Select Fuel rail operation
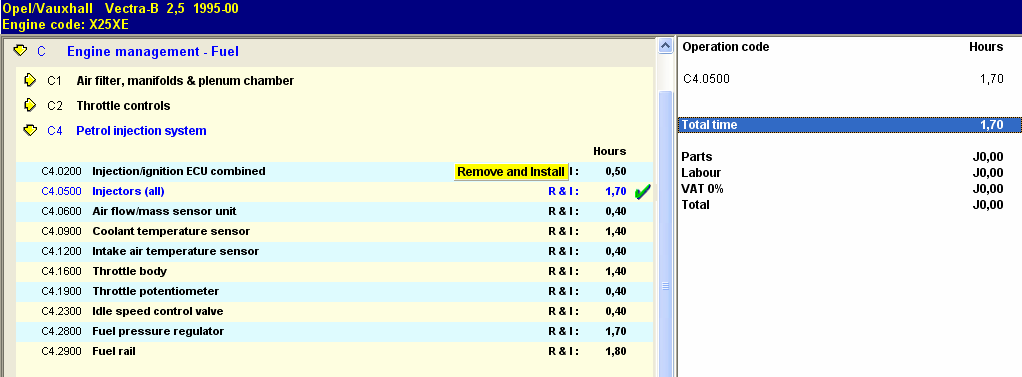 [x=114, y=352]
